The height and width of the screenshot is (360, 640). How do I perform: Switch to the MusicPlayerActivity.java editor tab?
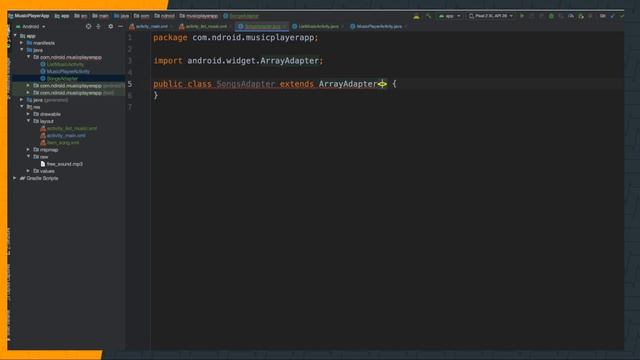point(378,27)
